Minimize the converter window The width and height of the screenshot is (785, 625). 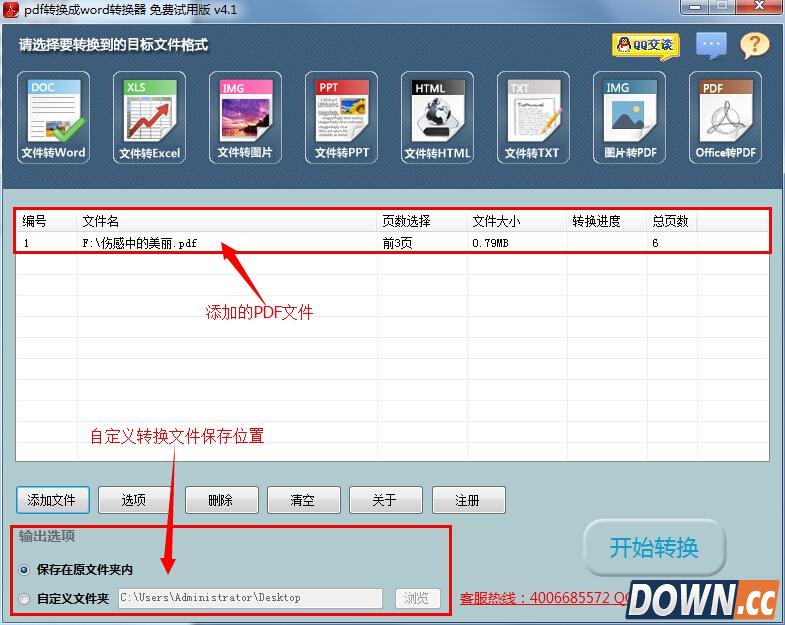695,7
